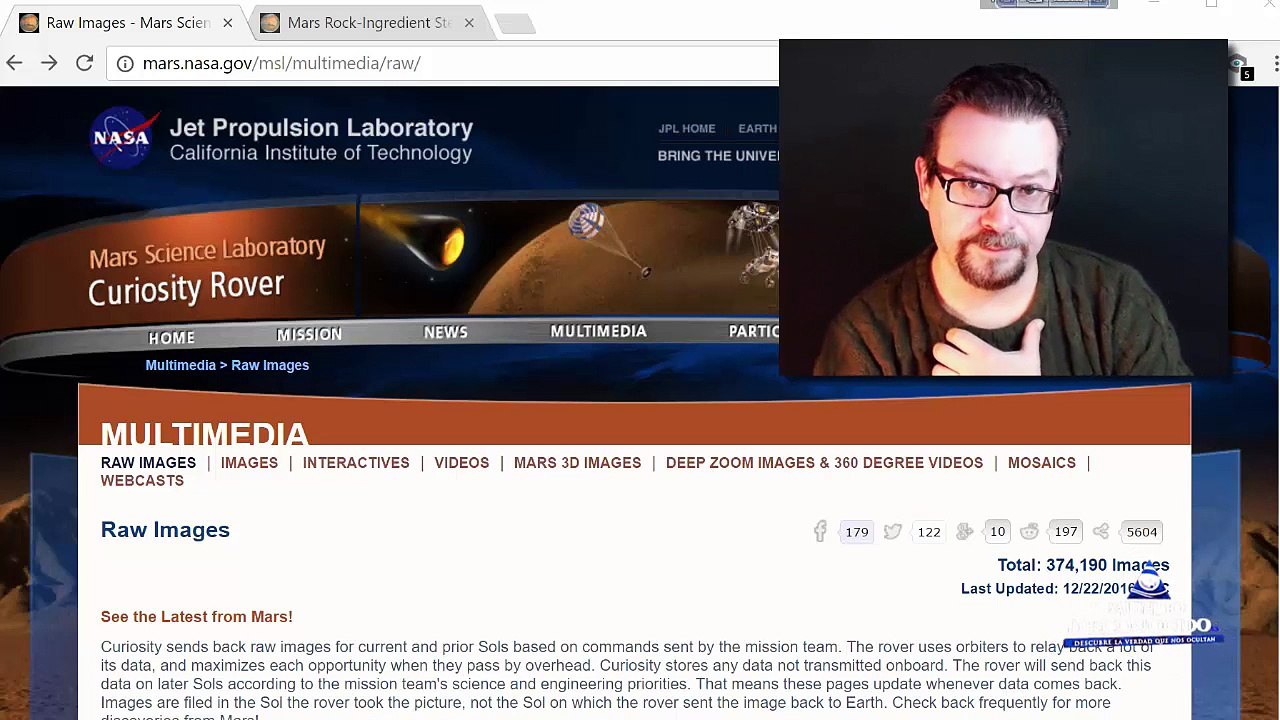Close the Raw Images browser tab
Screen dimensions: 1280x720
(227, 23)
